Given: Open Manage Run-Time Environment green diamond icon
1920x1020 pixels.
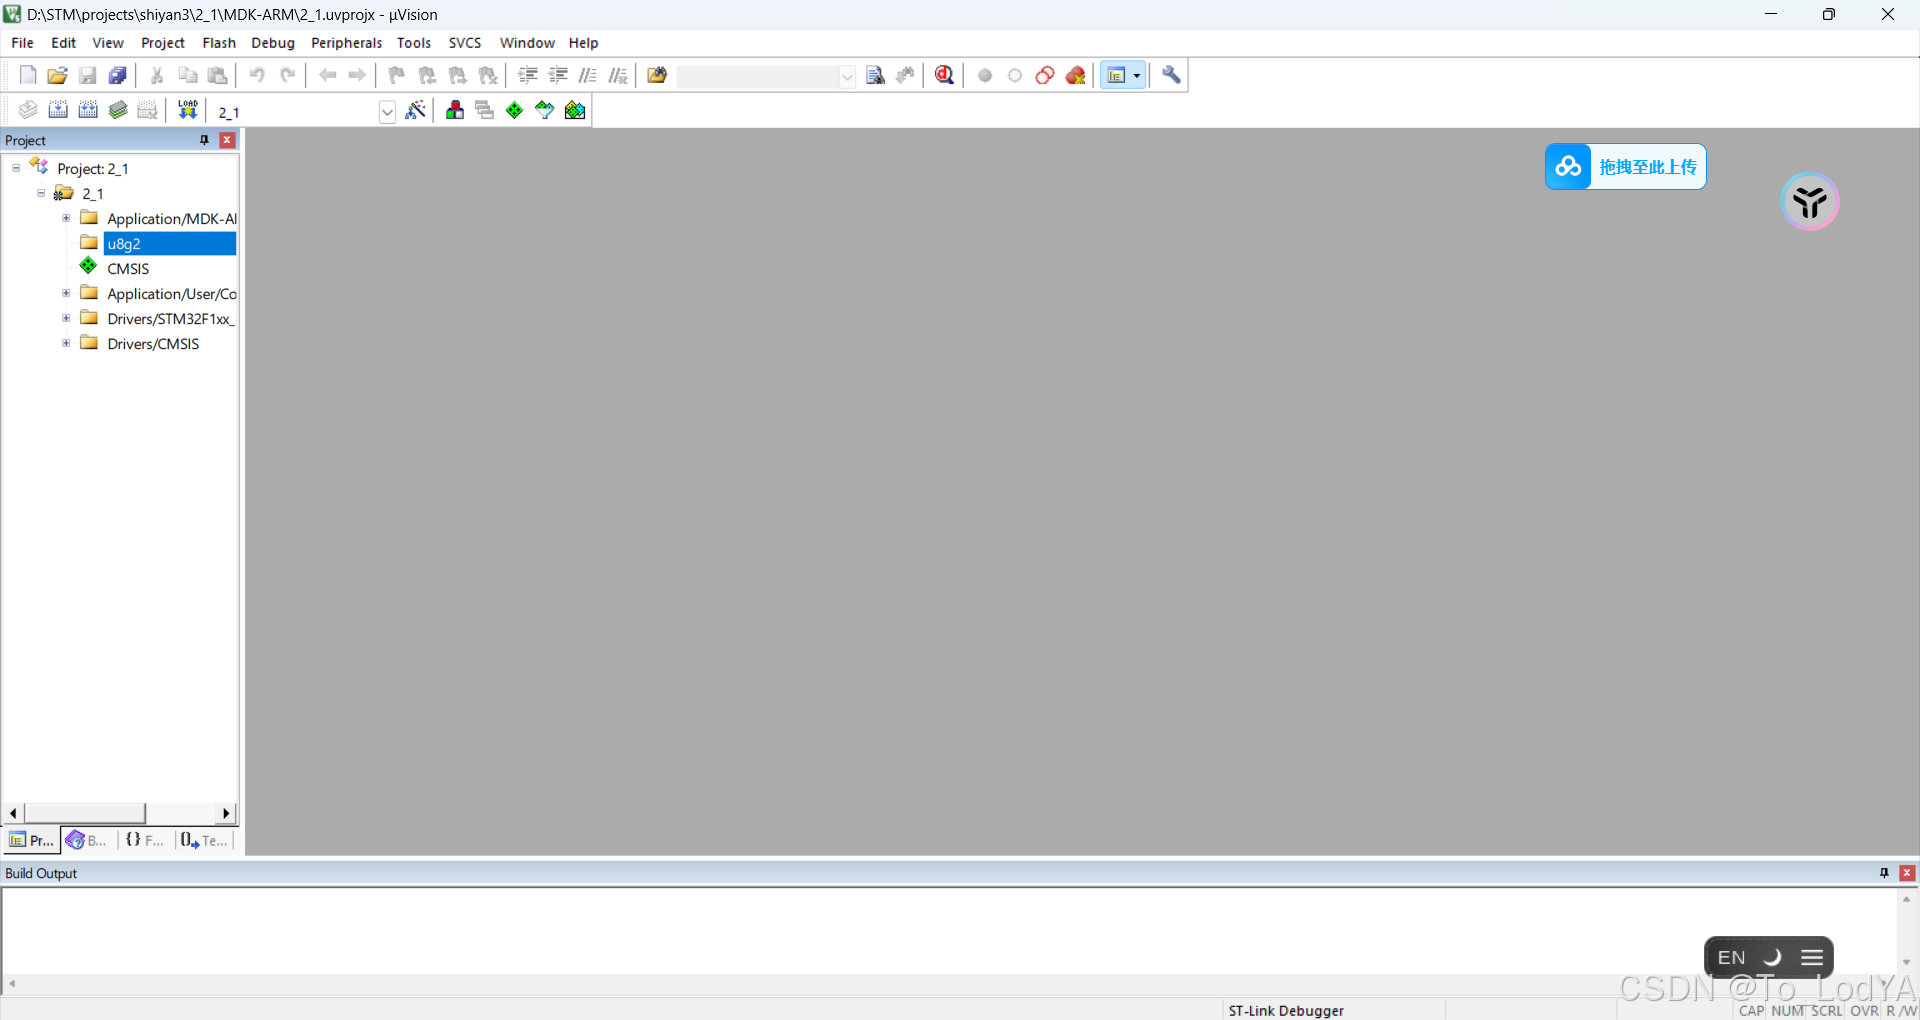Looking at the screenshot, I should 514,110.
